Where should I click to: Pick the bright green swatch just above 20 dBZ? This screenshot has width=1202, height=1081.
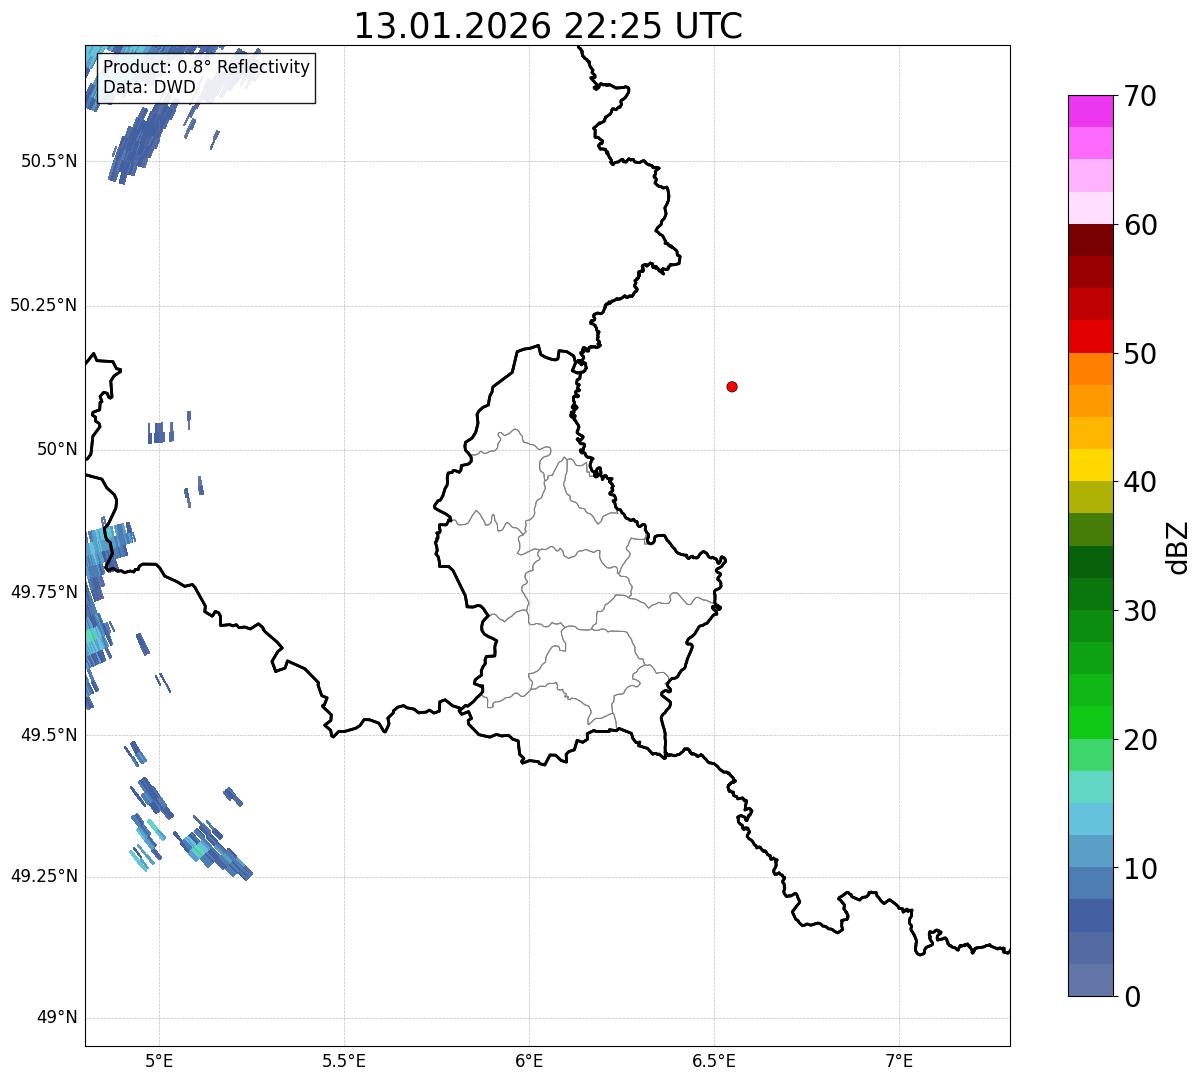point(1090,723)
